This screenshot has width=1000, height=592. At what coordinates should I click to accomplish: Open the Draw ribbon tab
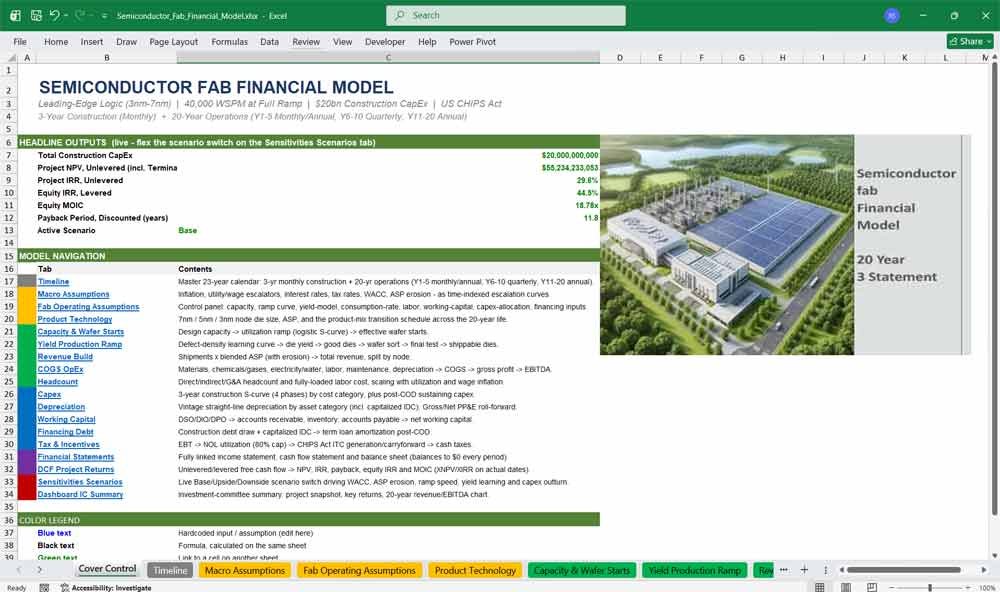point(126,41)
